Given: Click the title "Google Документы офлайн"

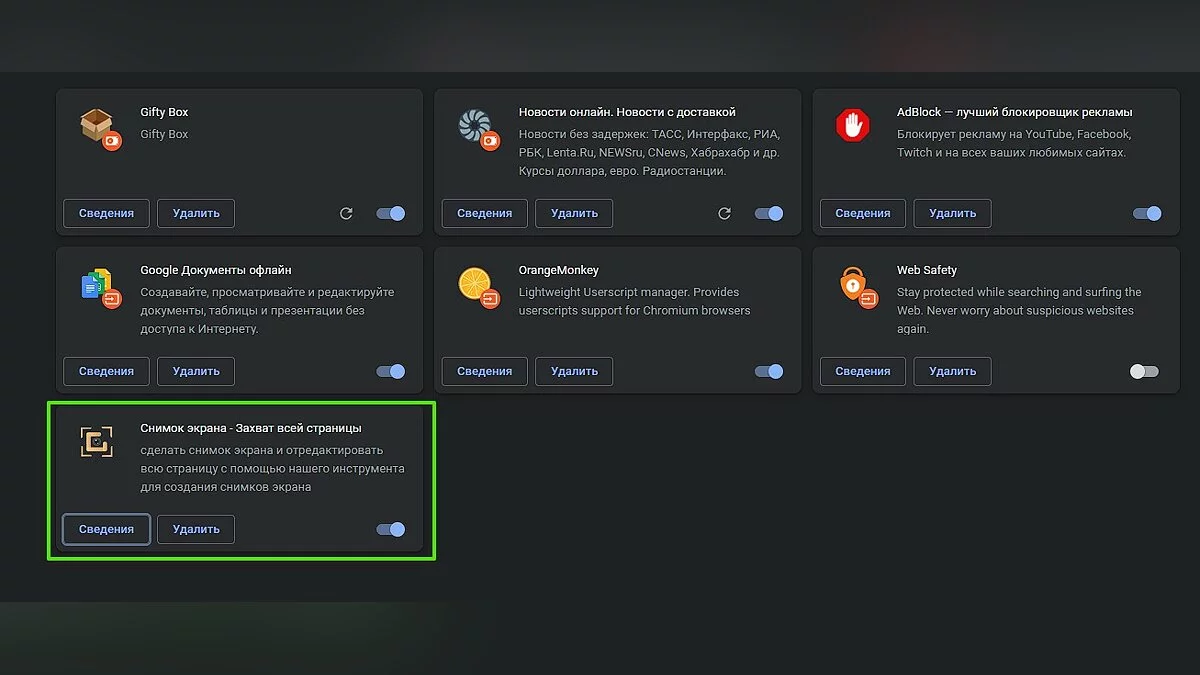Looking at the screenshot, I should pos(216,270).
